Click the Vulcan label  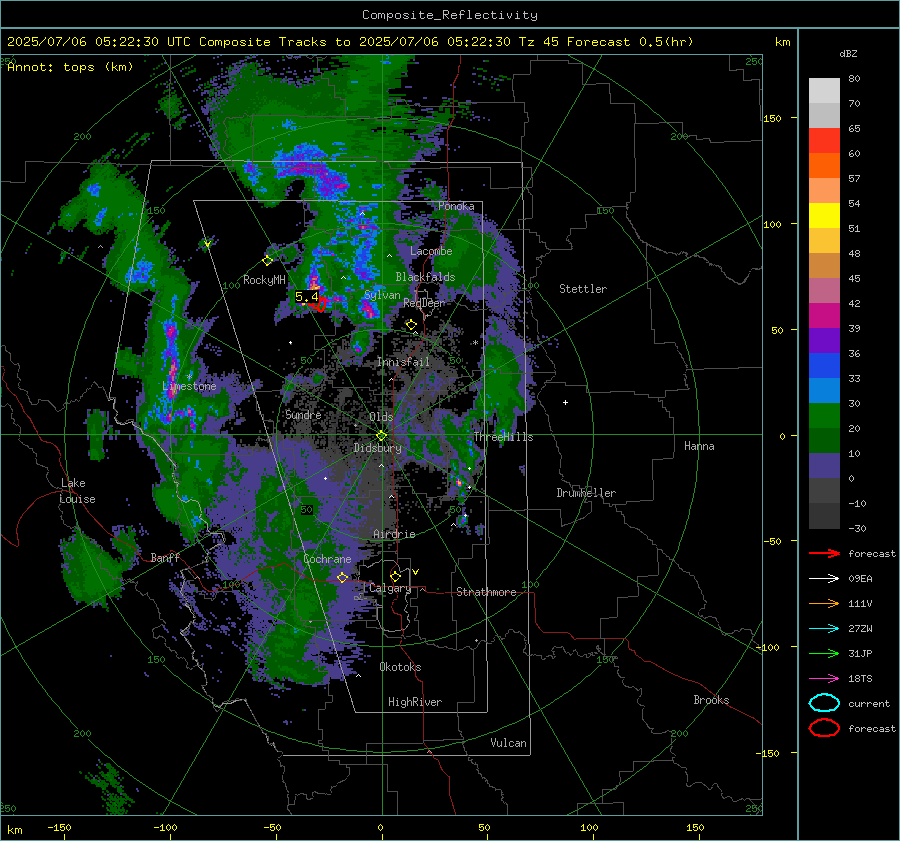509,743
